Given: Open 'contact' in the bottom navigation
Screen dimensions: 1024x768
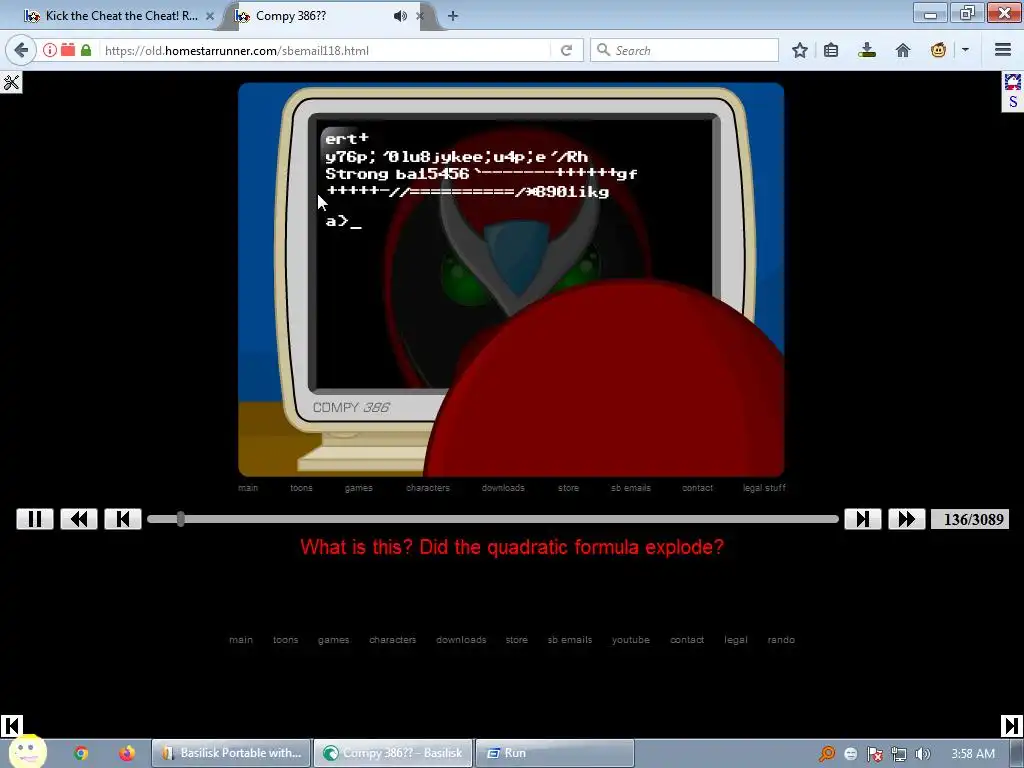Looking at the screenshot, I should tap(687, 640).
